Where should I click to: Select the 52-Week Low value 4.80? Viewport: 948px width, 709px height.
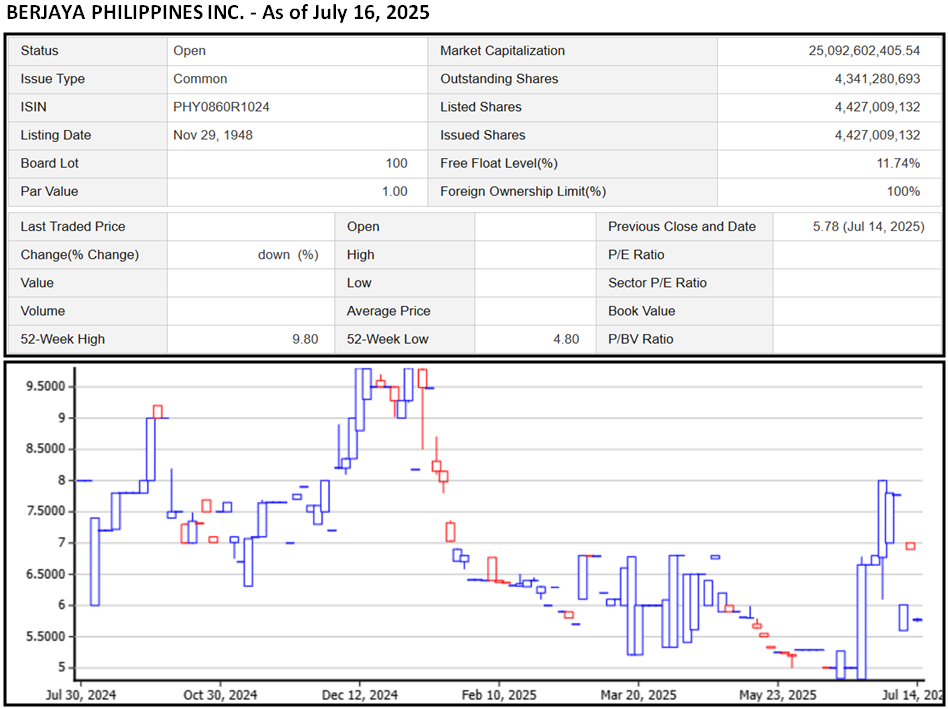566,339
